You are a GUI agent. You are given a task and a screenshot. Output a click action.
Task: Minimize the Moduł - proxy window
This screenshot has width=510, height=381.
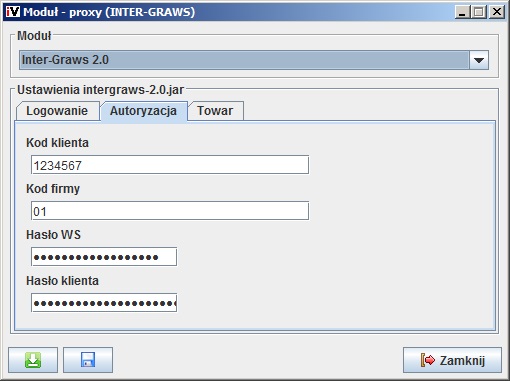[x=462, y=12]
